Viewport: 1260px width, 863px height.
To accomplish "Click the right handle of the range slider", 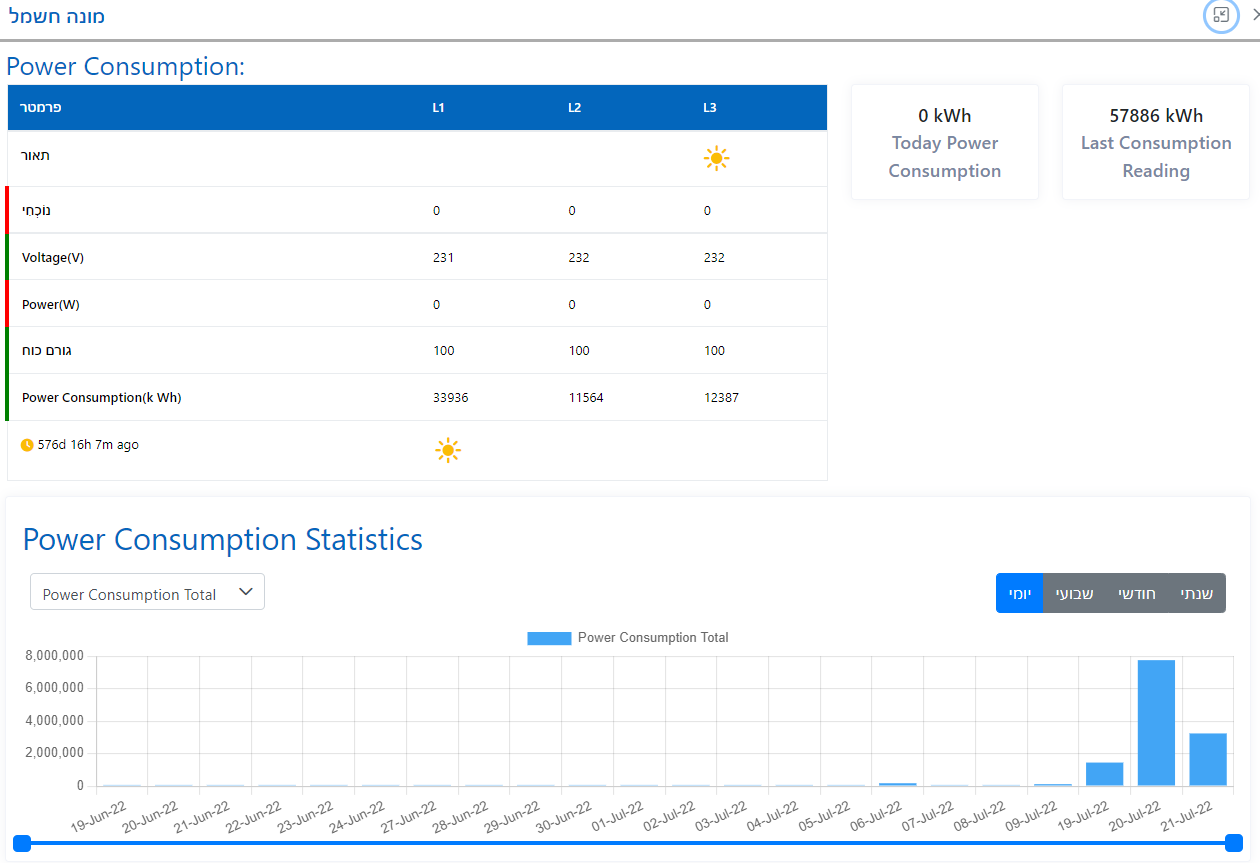I will (1233, 843).
